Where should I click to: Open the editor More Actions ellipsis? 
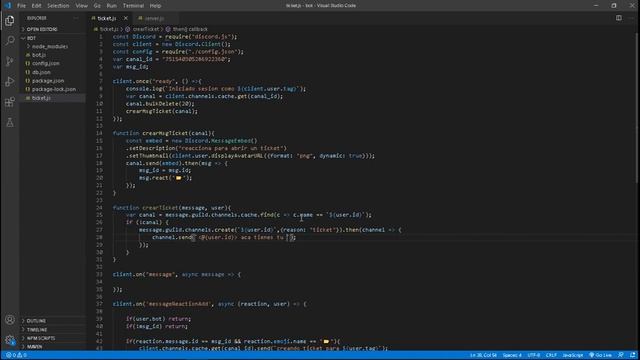[631, 18]
